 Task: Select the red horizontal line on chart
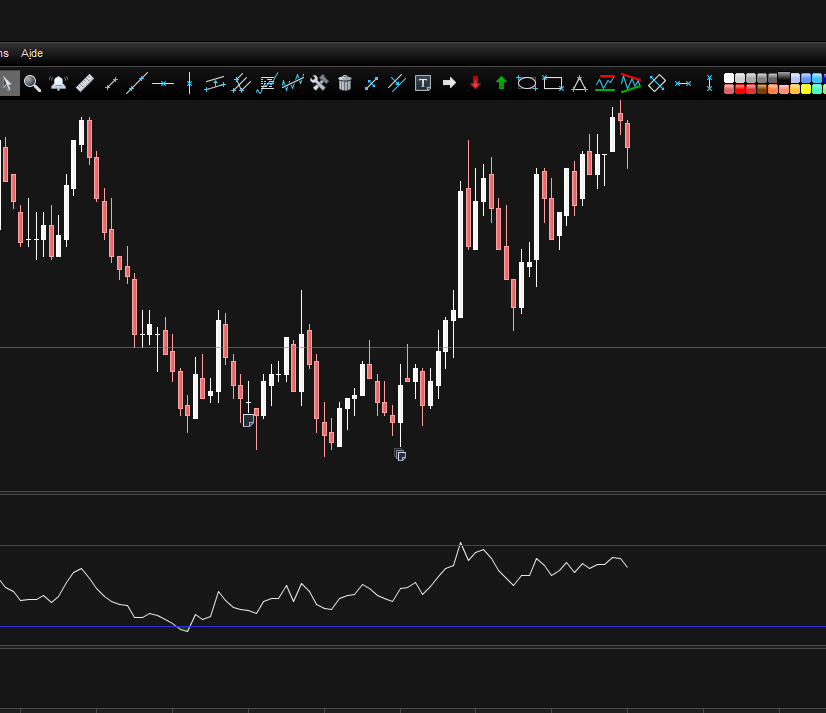tap(413, 348)
